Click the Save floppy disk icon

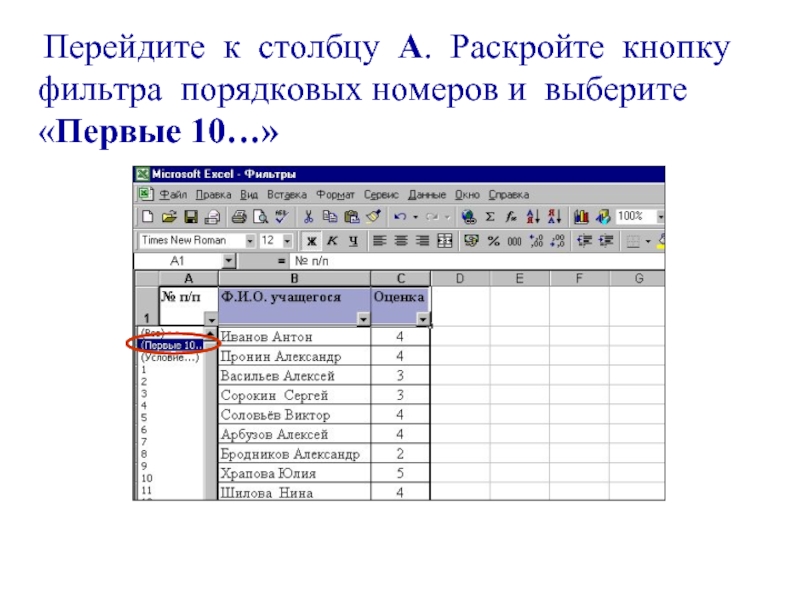(x=191, y=217)
